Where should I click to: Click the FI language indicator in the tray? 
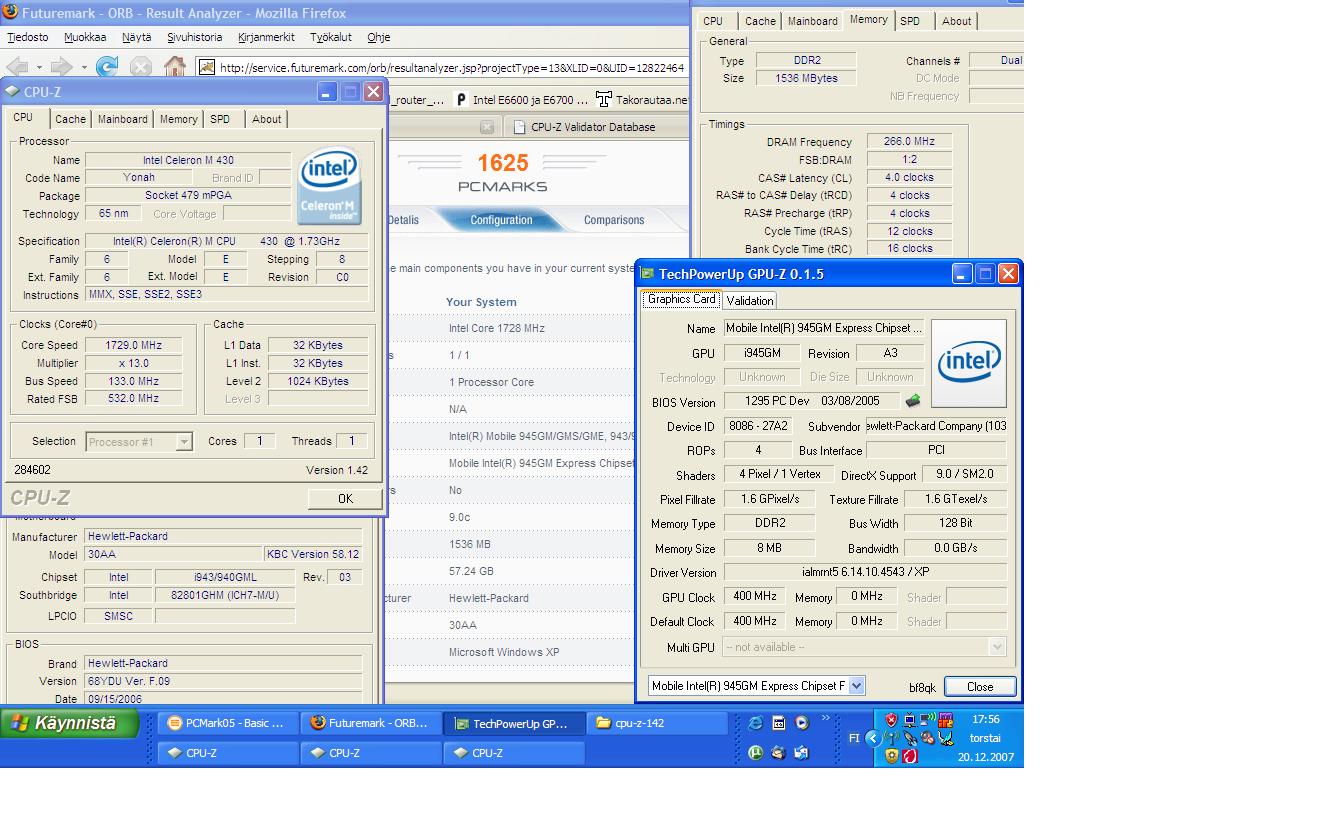(x=854, y=738)
